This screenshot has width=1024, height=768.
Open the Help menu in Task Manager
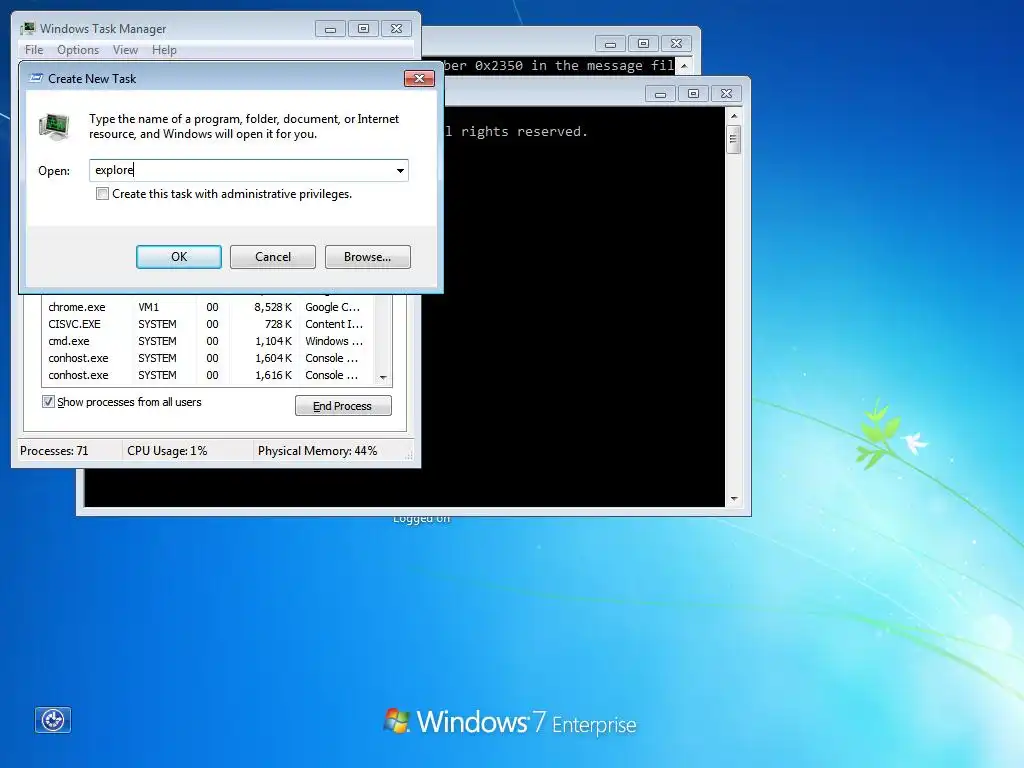(x=164, y=50)
